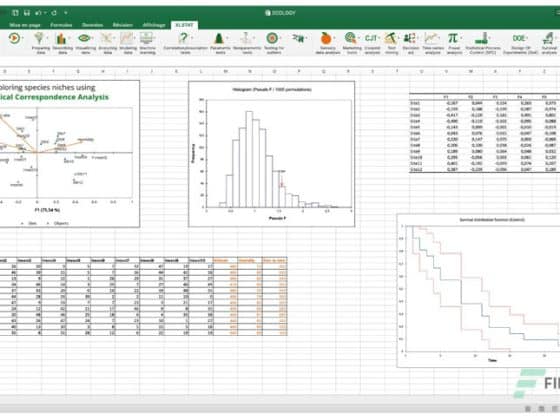The width and height of the screenshot is (560, 420).
Task: Click the 'Time' axis label on survival chart
Action: point(492,360)
